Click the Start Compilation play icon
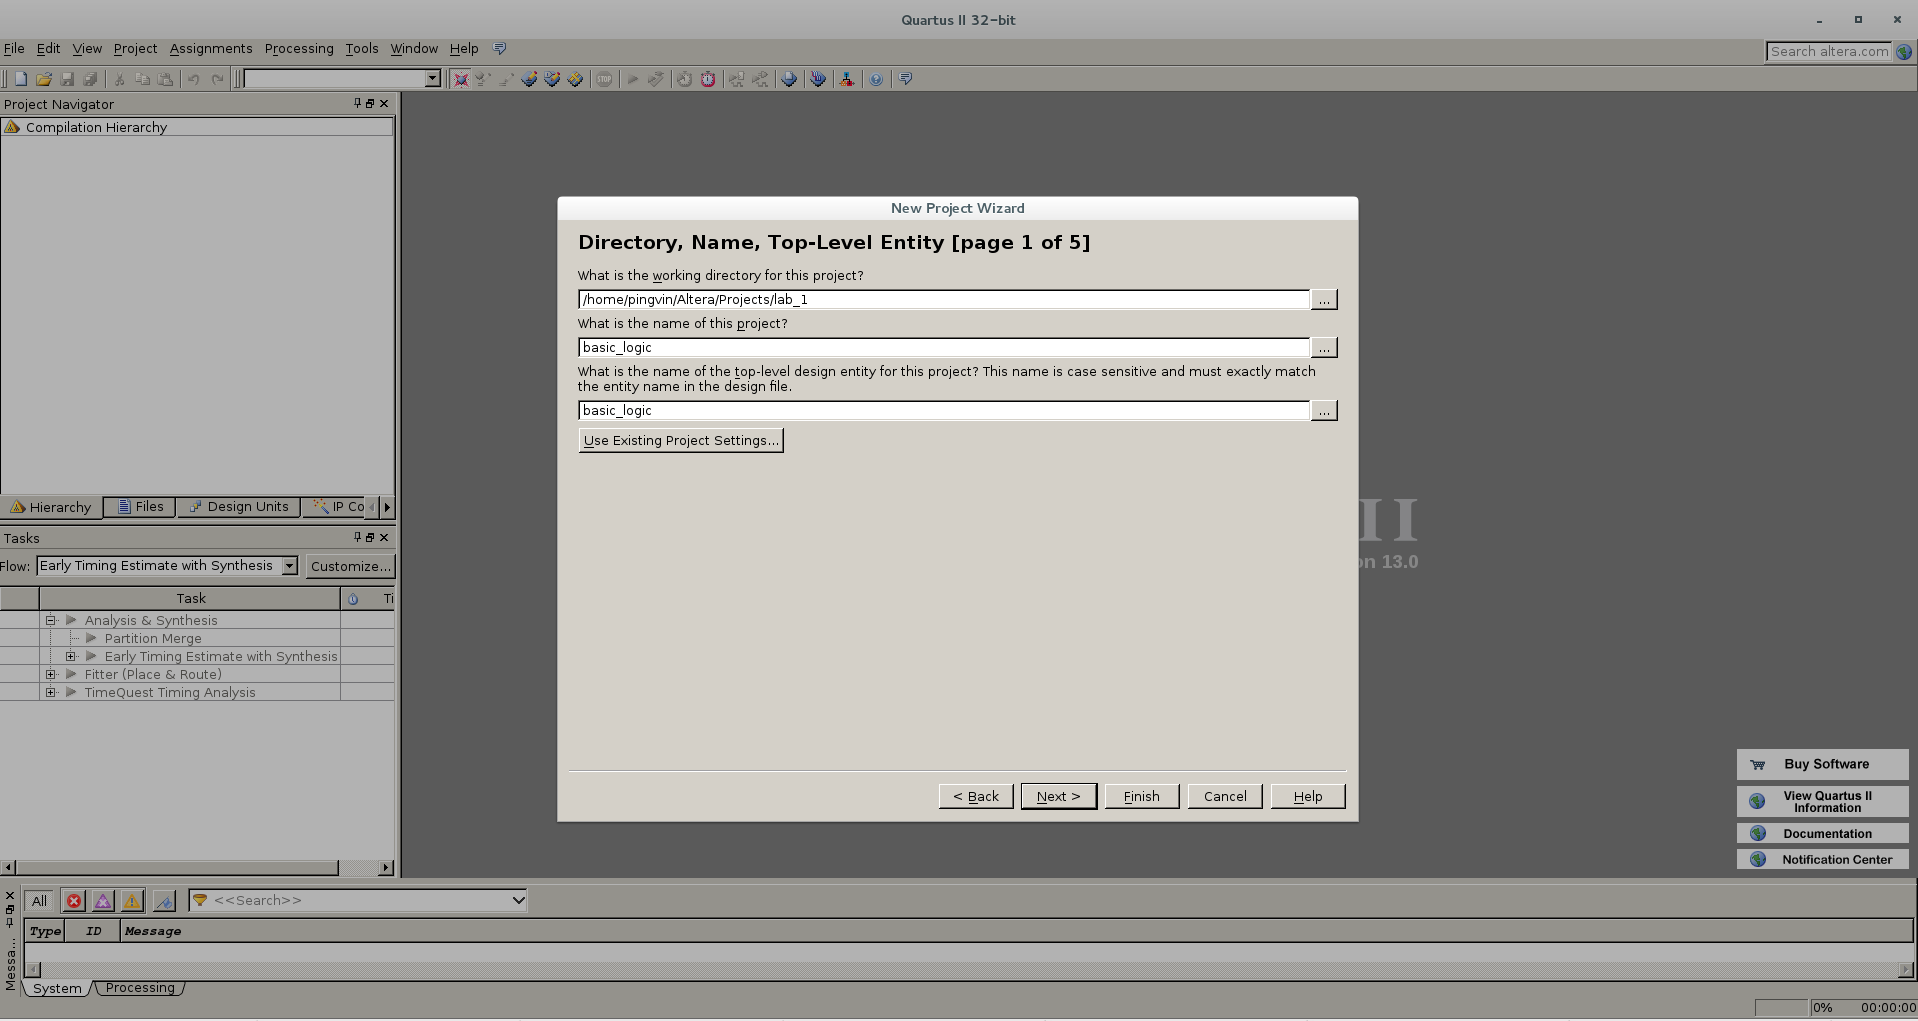Image resolution: width=1918 pixels, height=1021 pixels. [x=632, y=79]
